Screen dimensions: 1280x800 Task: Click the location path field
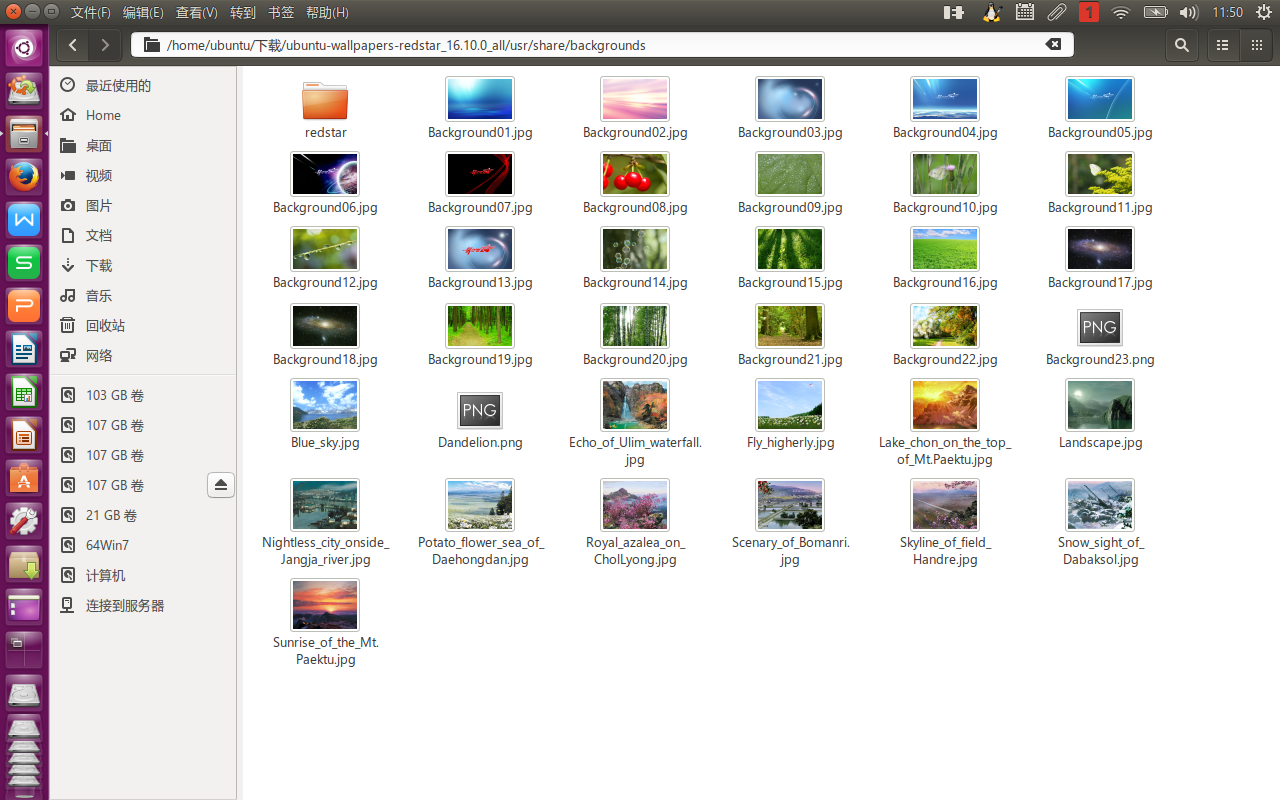point(602,45)
